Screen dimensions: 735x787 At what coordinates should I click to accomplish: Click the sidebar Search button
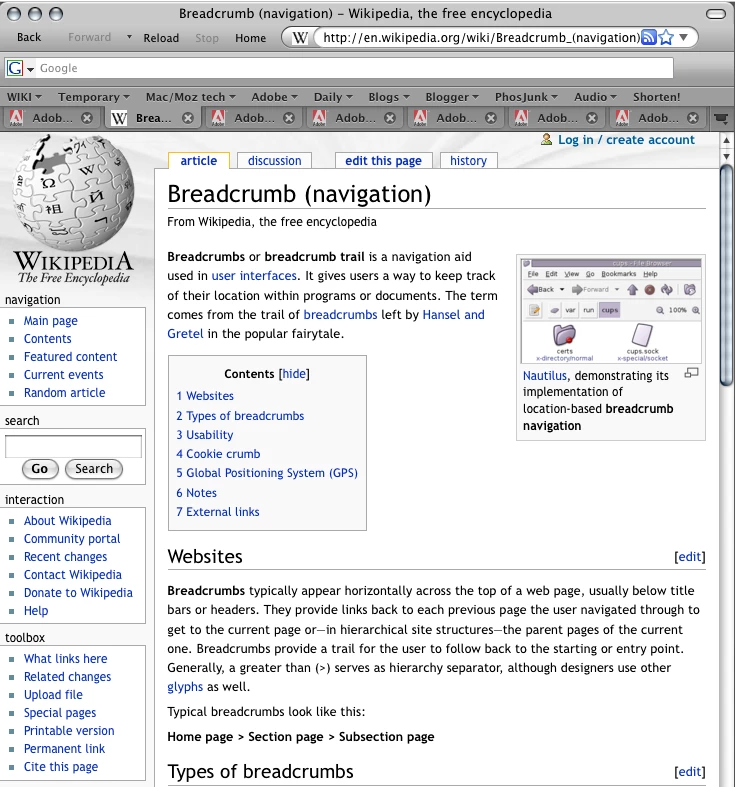pos(94,469)
